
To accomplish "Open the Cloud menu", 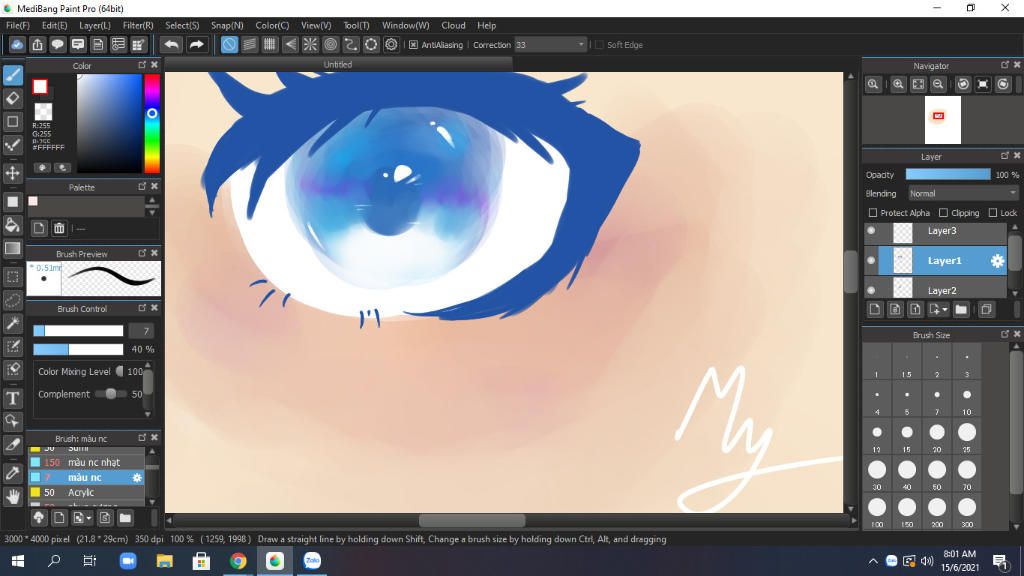I will tap(453, 25).
